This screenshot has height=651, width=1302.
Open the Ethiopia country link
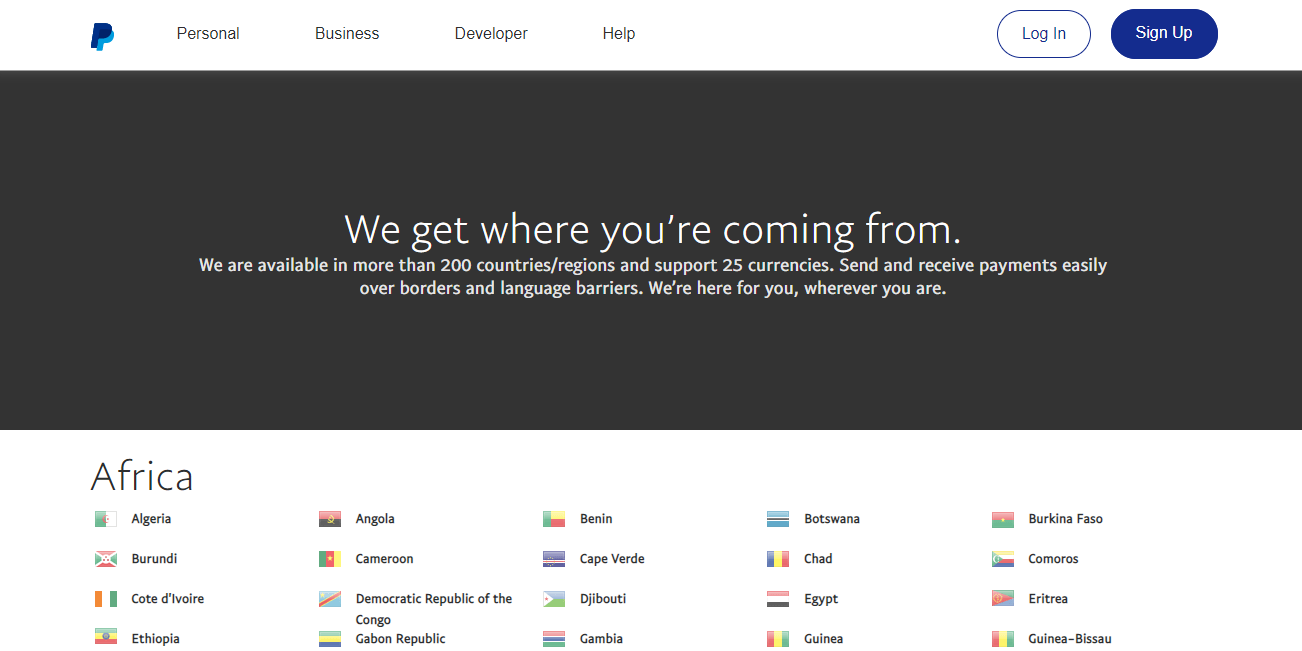[155, 639]
